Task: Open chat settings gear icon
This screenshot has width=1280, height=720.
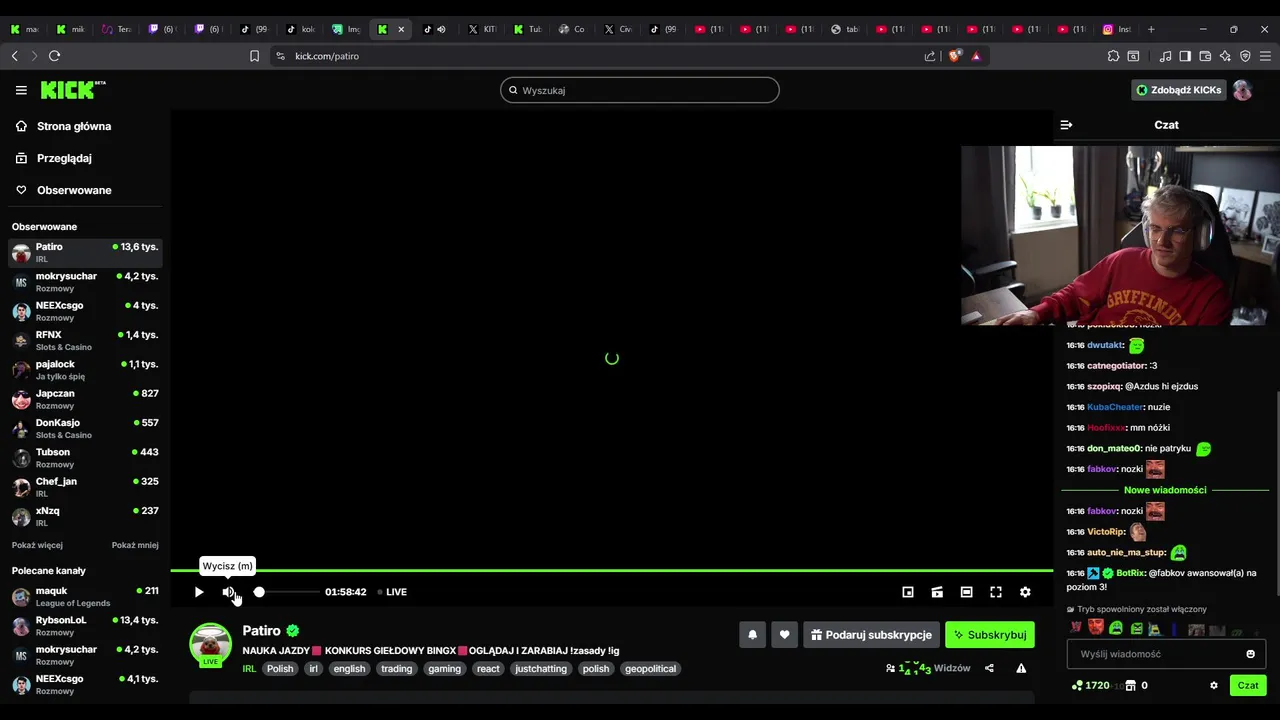Action: tap(1214, 686)
